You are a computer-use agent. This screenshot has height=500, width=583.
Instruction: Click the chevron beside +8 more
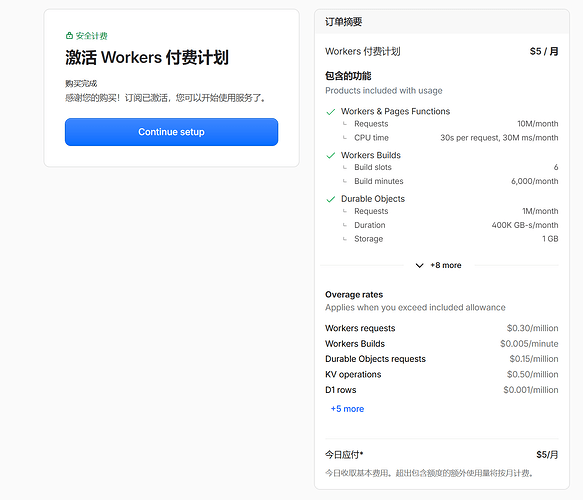pos(419,265)
